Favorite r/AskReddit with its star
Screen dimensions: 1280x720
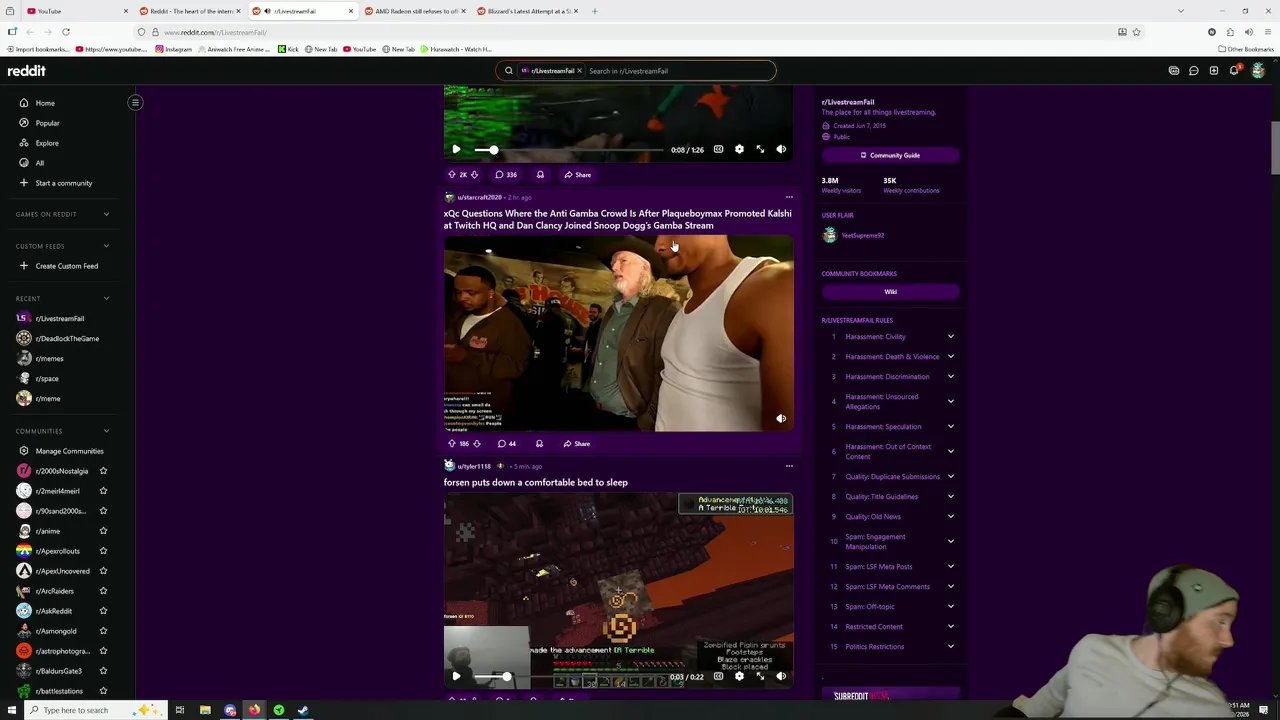point(103,611)
